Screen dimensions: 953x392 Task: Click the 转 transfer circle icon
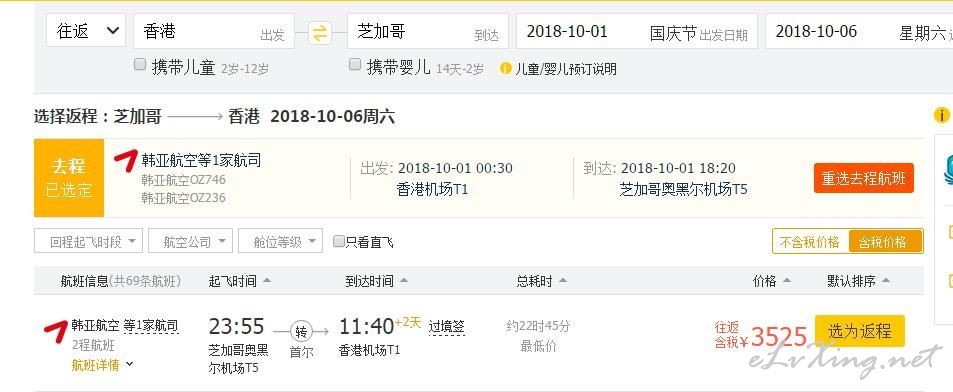(x=301, y=331)
